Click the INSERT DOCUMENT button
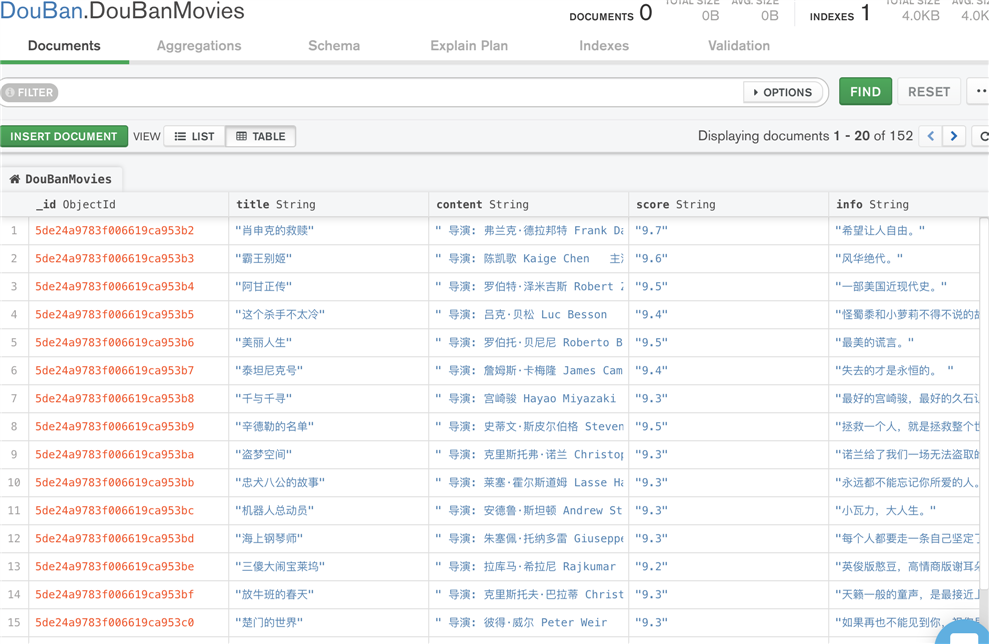This screenshot has width=989, height=644. click(64, 136)
